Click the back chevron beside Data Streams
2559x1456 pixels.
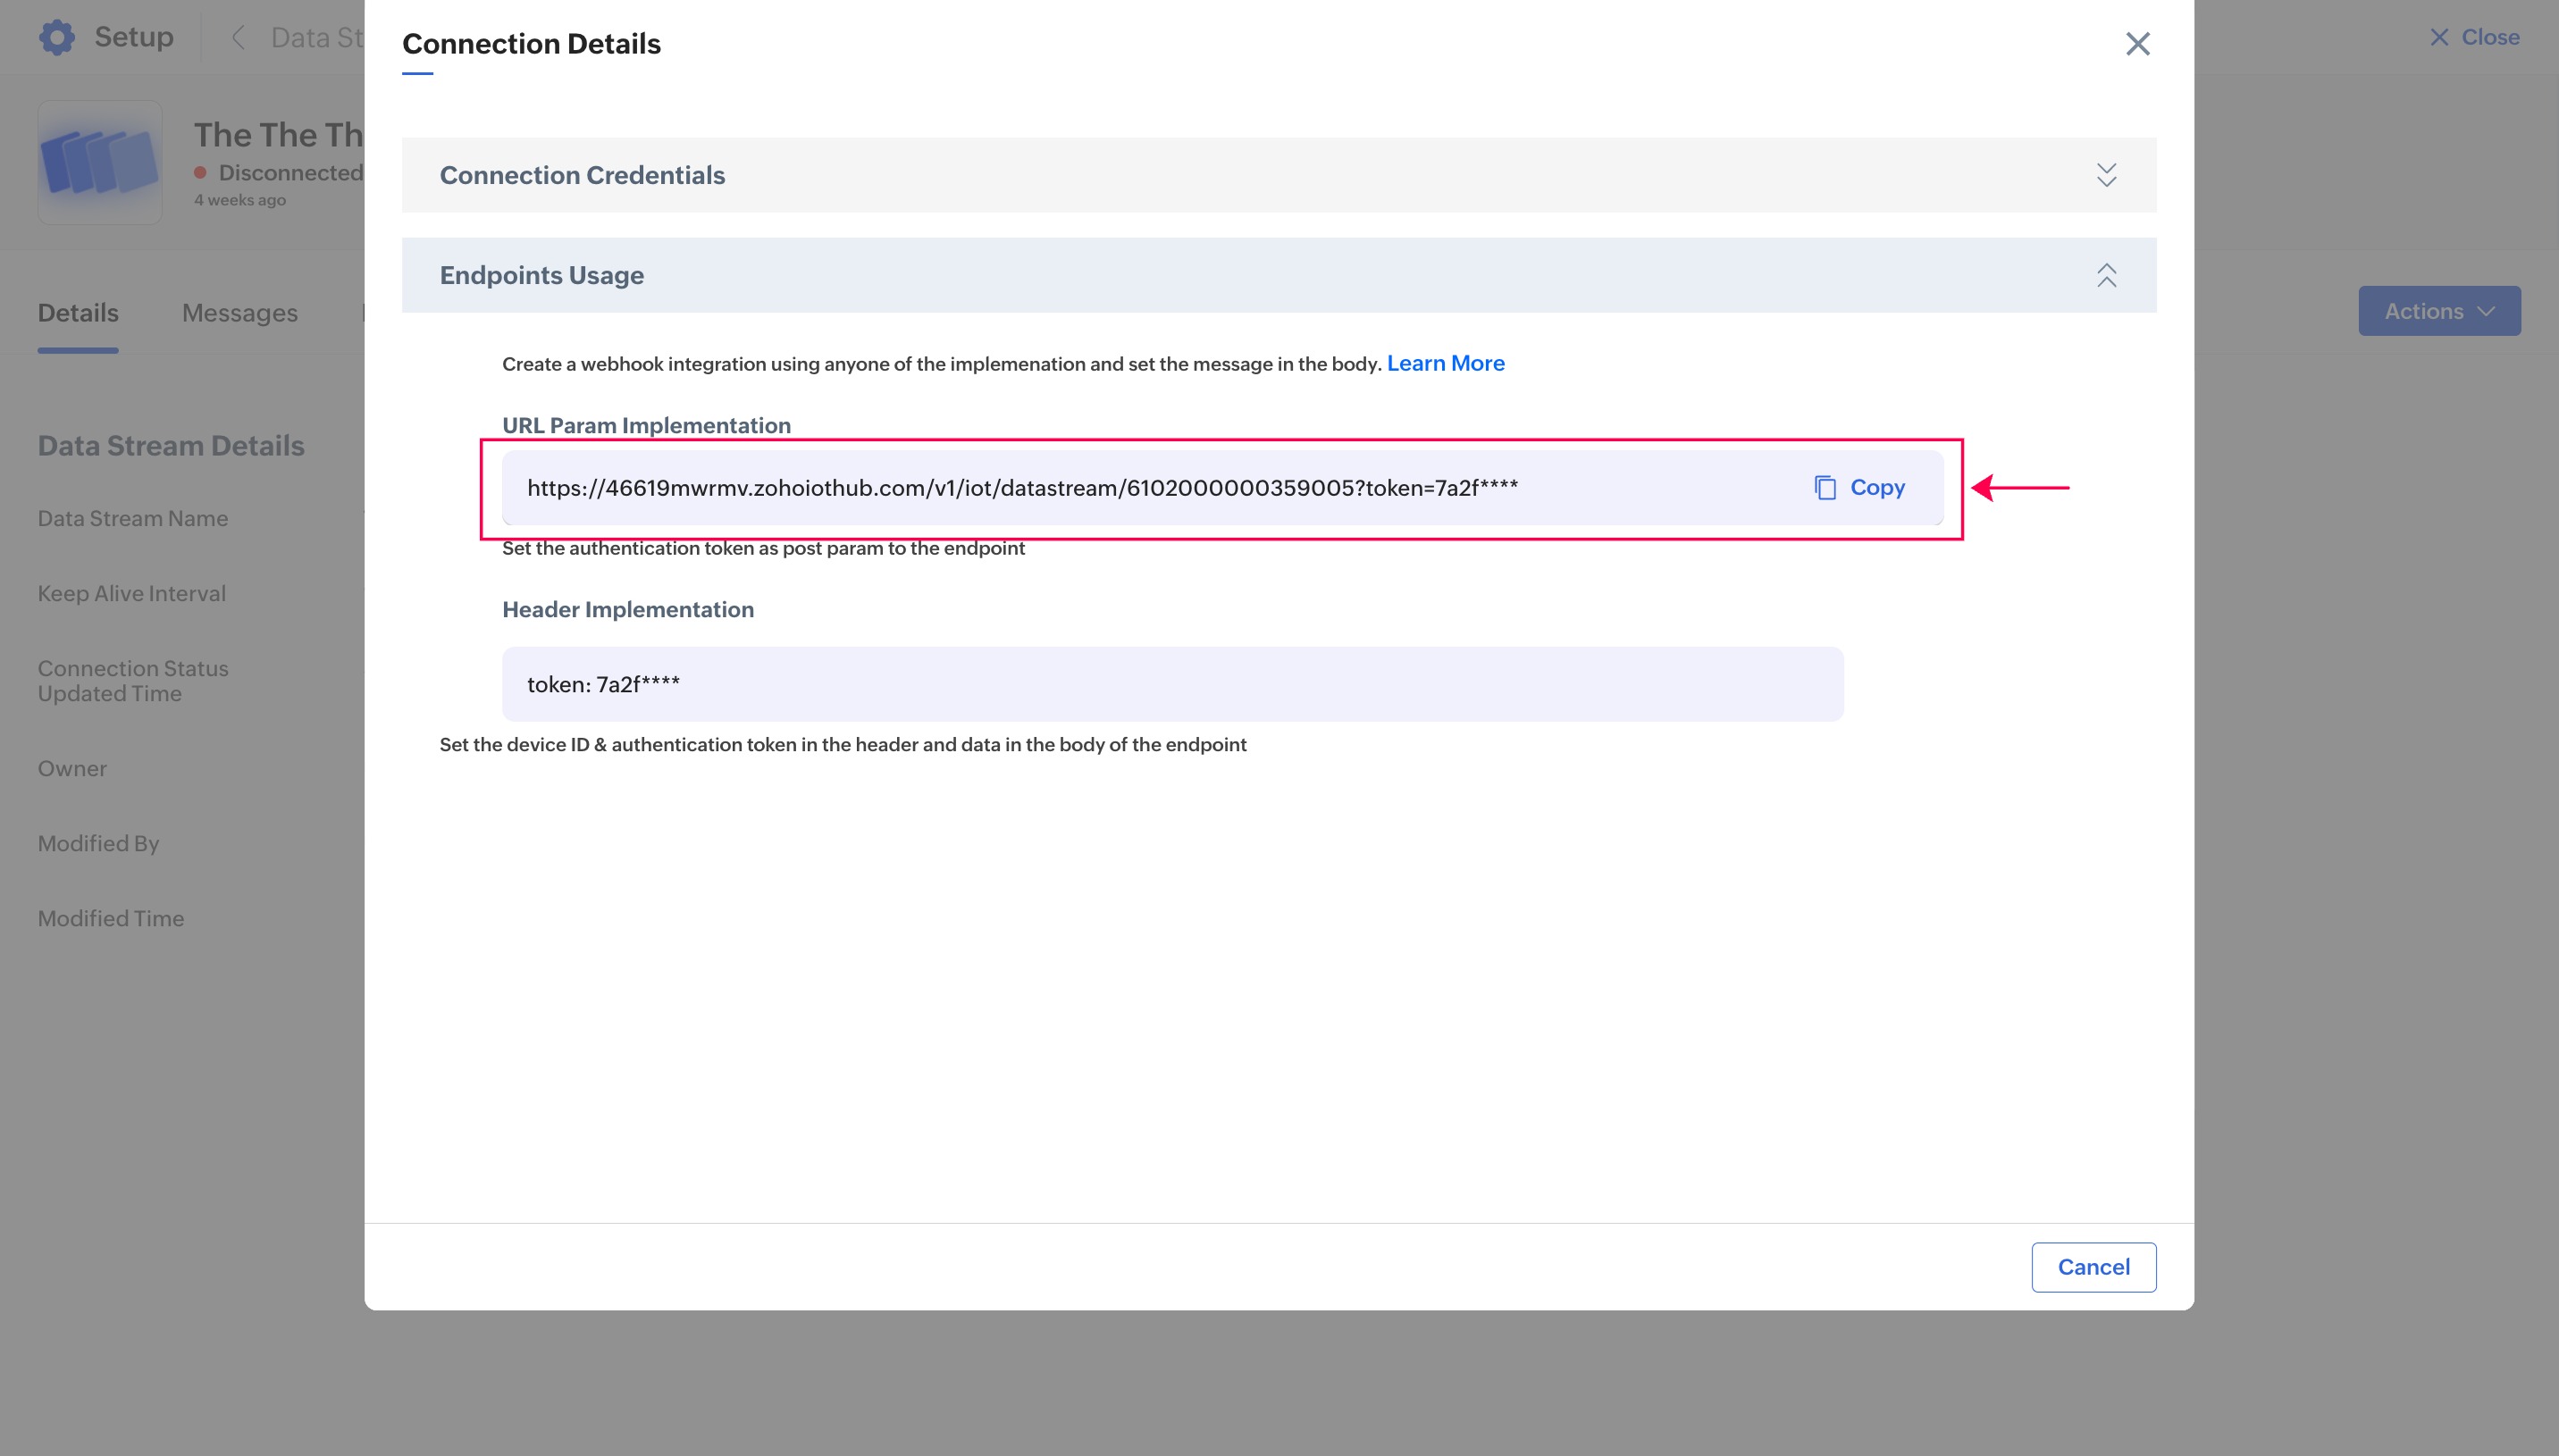point(238,37)
